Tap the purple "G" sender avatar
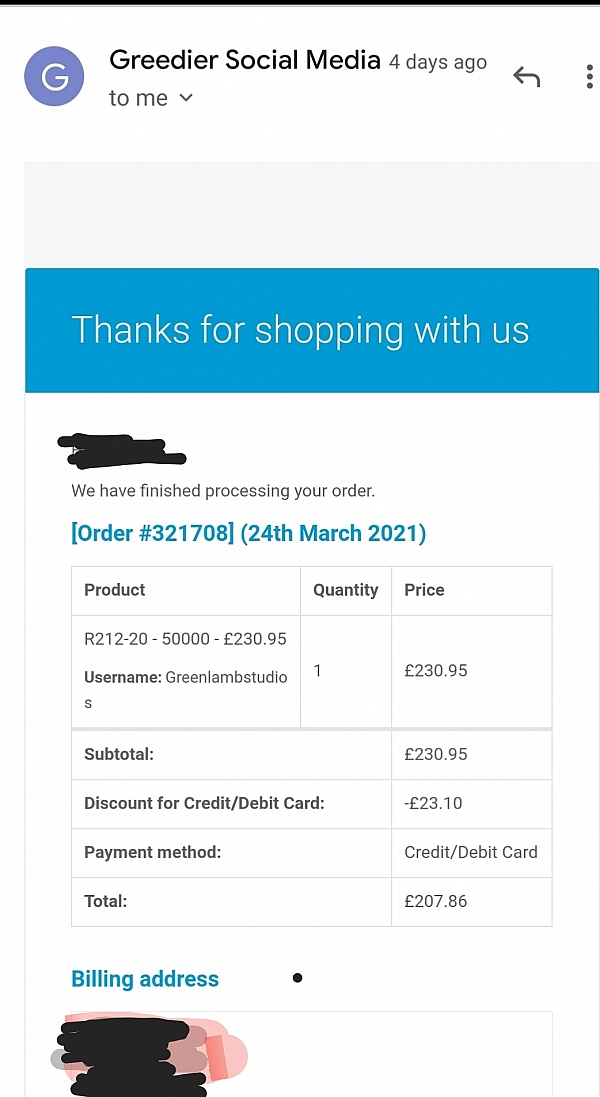The width and height of the screenshot is (600, 1097). tap(55, 77)
